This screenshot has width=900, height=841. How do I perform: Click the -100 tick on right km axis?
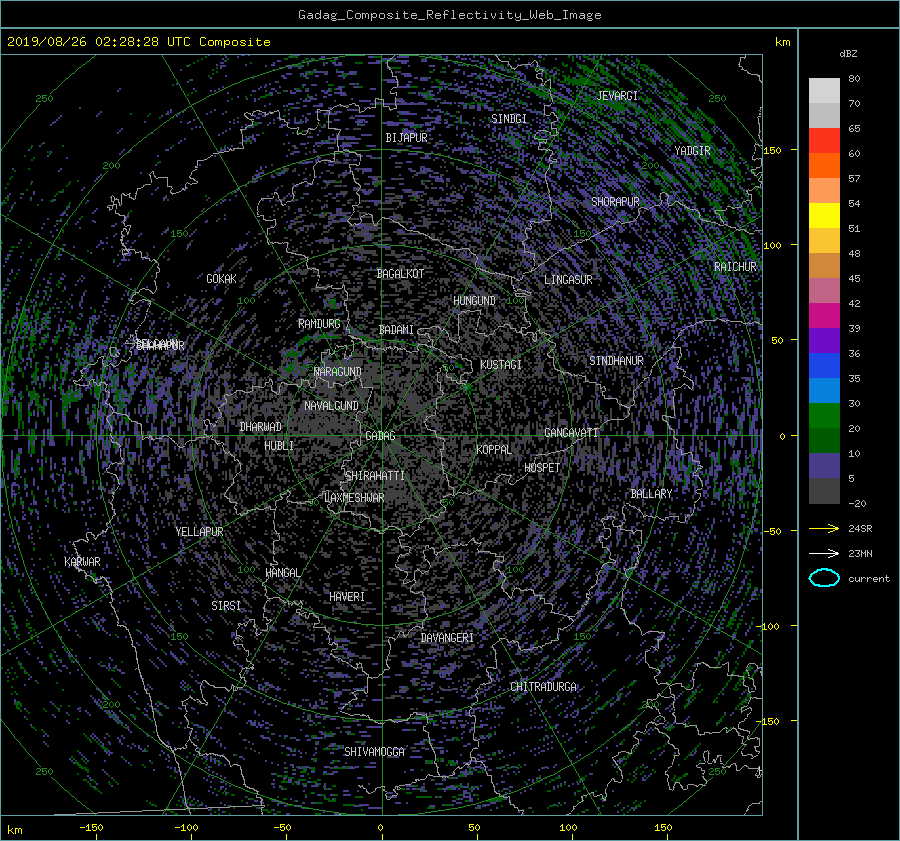coord(770,626)
